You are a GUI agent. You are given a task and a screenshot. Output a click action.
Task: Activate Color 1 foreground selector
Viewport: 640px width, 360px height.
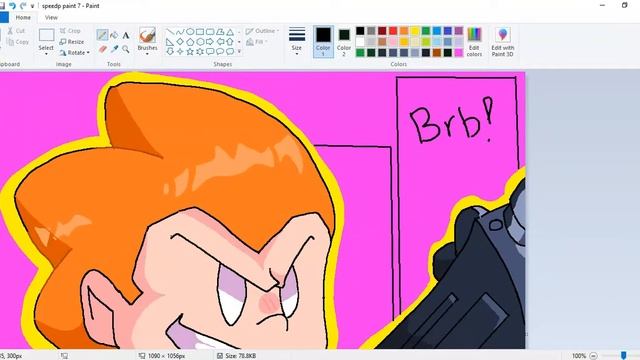point(323,42)
